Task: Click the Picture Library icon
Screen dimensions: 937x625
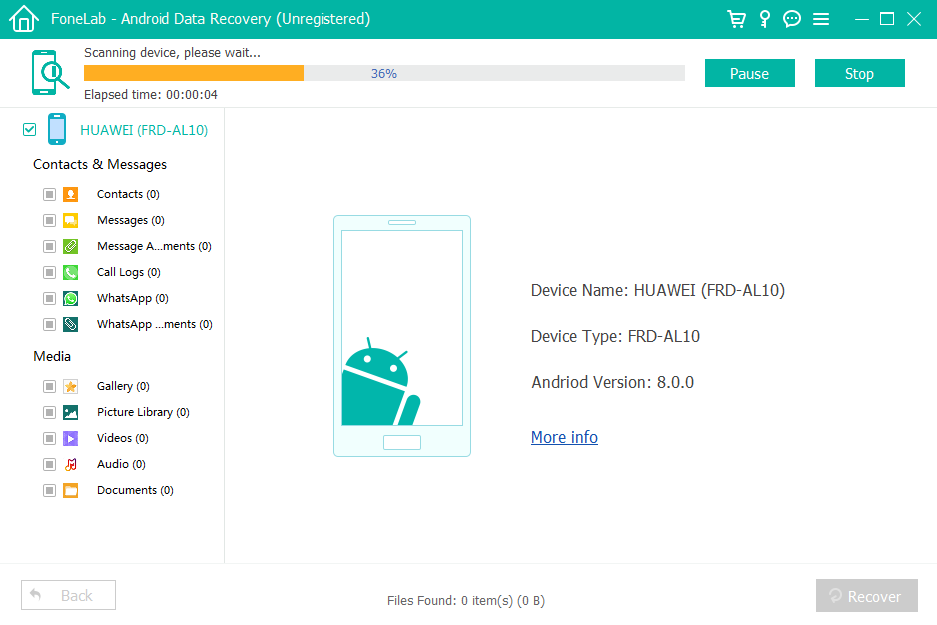Action: click(x=71, y=412)
